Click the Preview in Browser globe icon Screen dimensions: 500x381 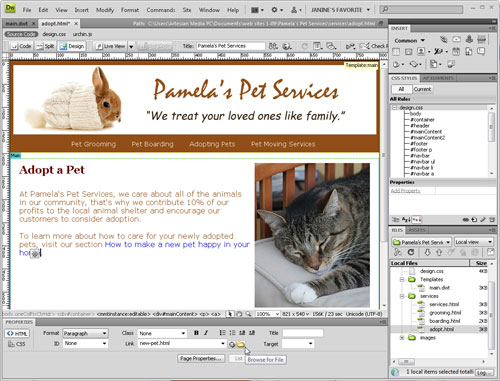pyautogui.click(x=287, y=46)
